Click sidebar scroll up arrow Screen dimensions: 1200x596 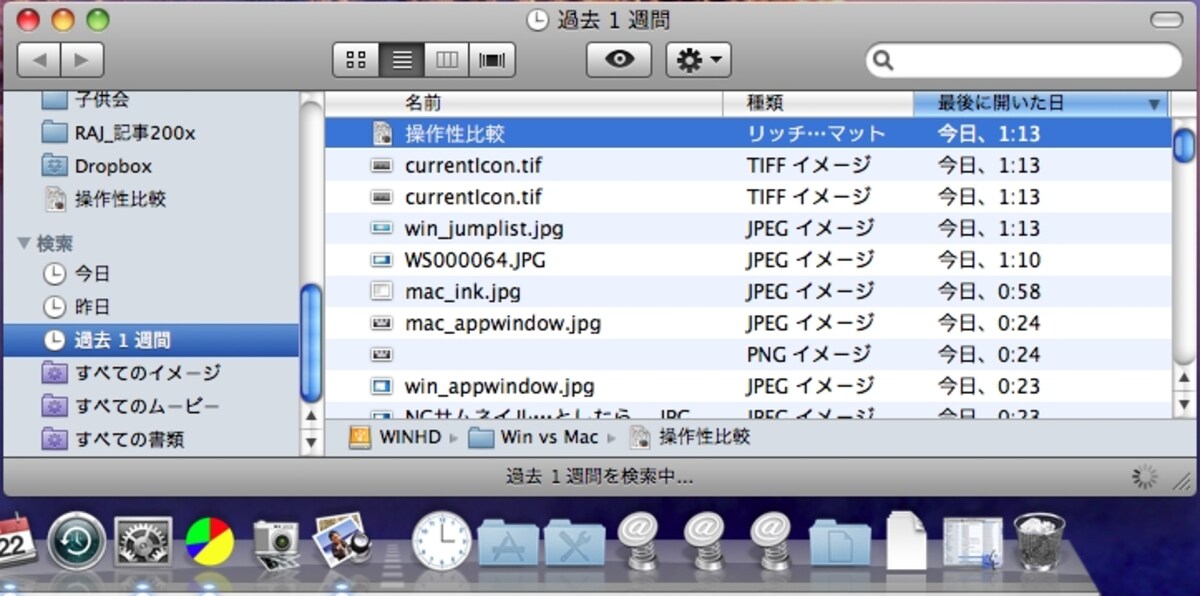click(311, 415)
